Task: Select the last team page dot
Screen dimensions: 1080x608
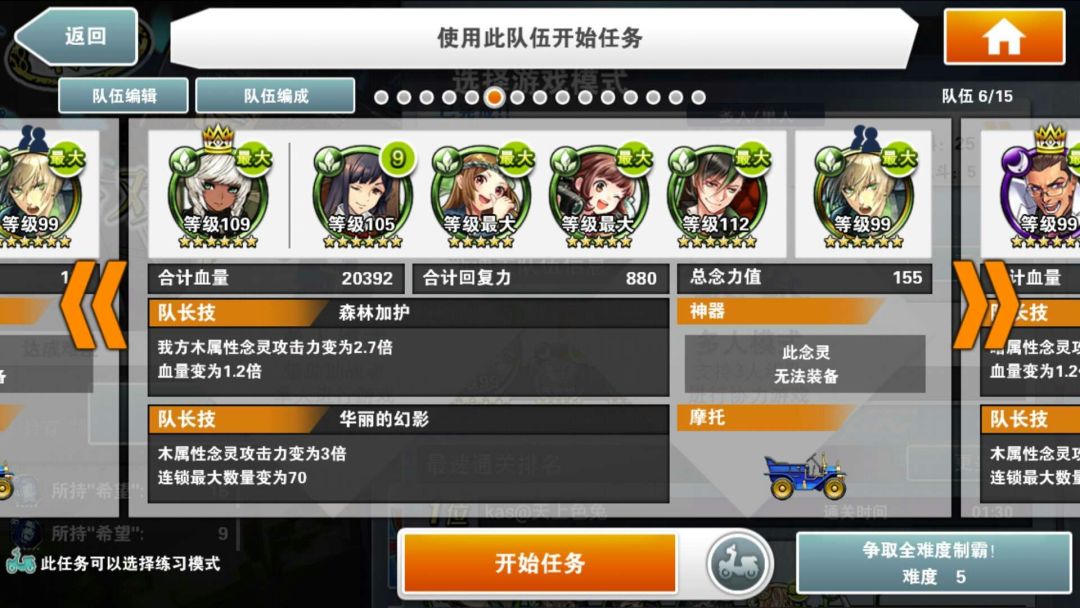Action: coord(698,98)
